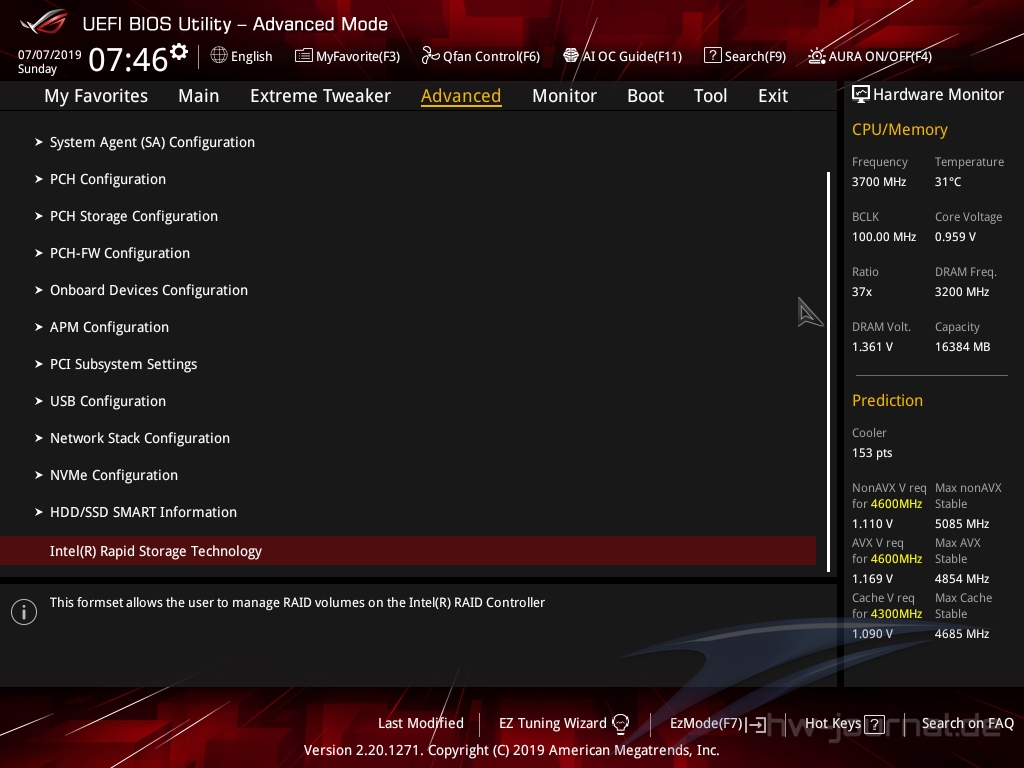
Task: Open the My Favorites tab
Action: [96, 96]
